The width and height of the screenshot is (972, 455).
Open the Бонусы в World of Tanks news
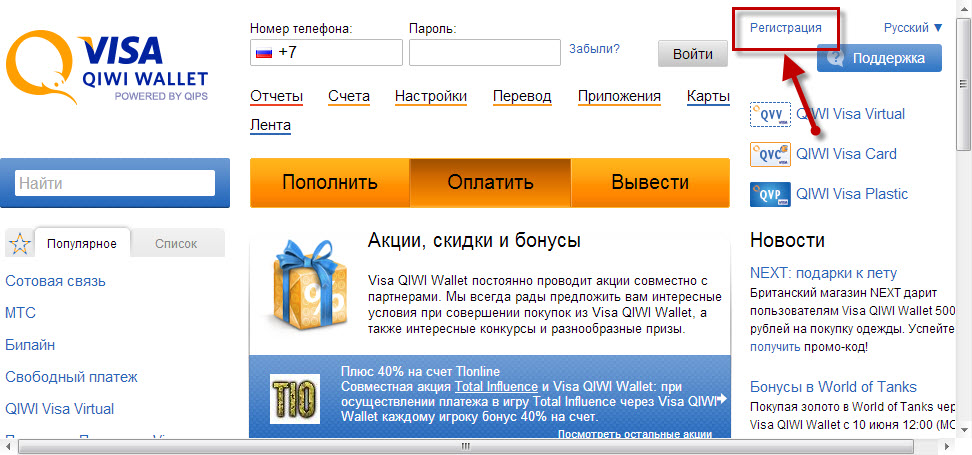click(833, 387)
